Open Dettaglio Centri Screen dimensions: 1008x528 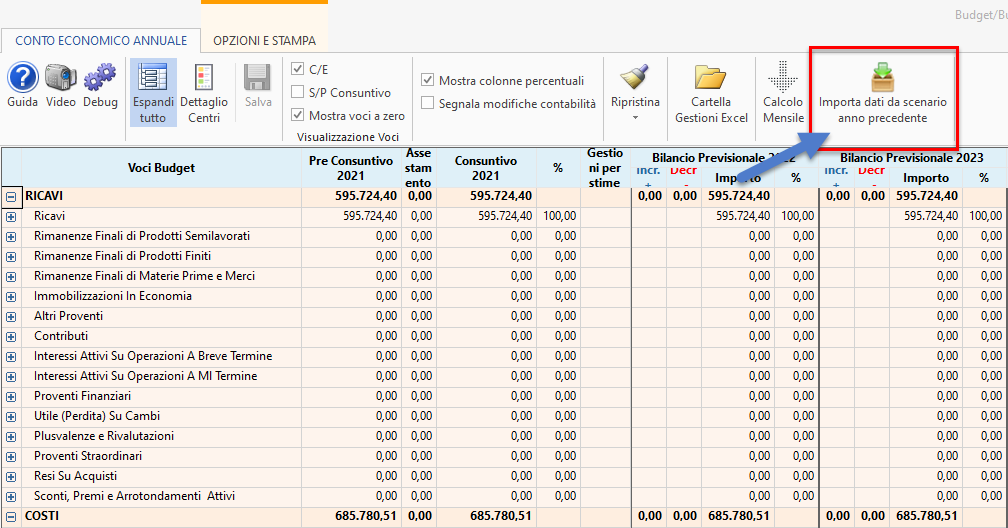[x=204, y=93]
